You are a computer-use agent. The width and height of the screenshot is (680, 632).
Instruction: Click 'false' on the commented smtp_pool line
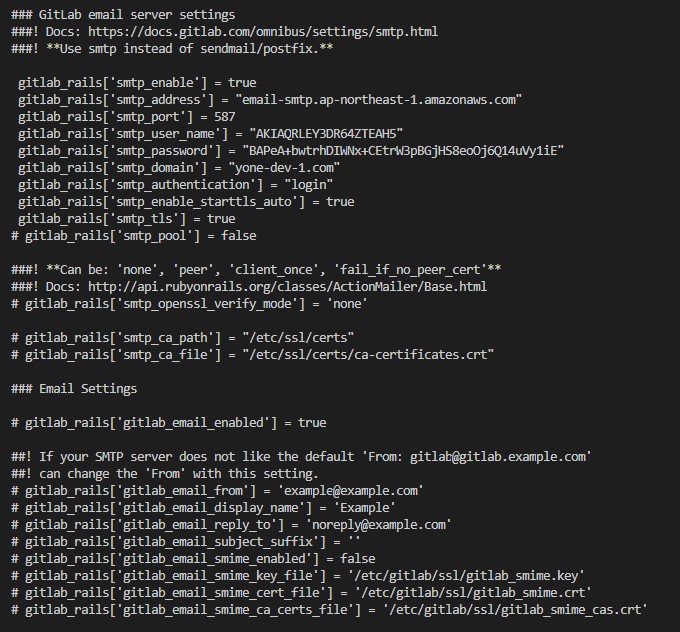coord(236,236)
